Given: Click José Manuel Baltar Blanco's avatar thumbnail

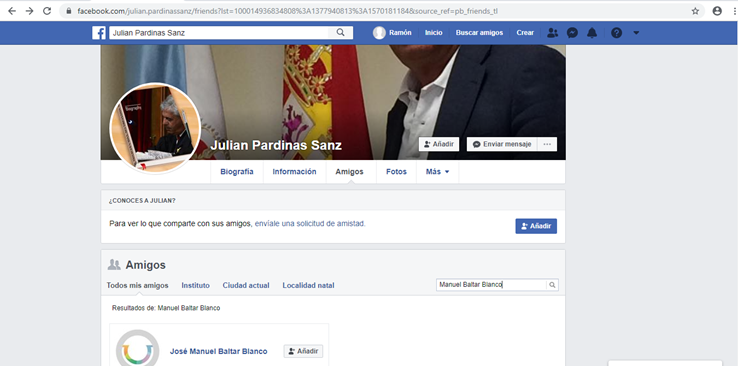Looking at the screenshot, I should coord(137,349).
